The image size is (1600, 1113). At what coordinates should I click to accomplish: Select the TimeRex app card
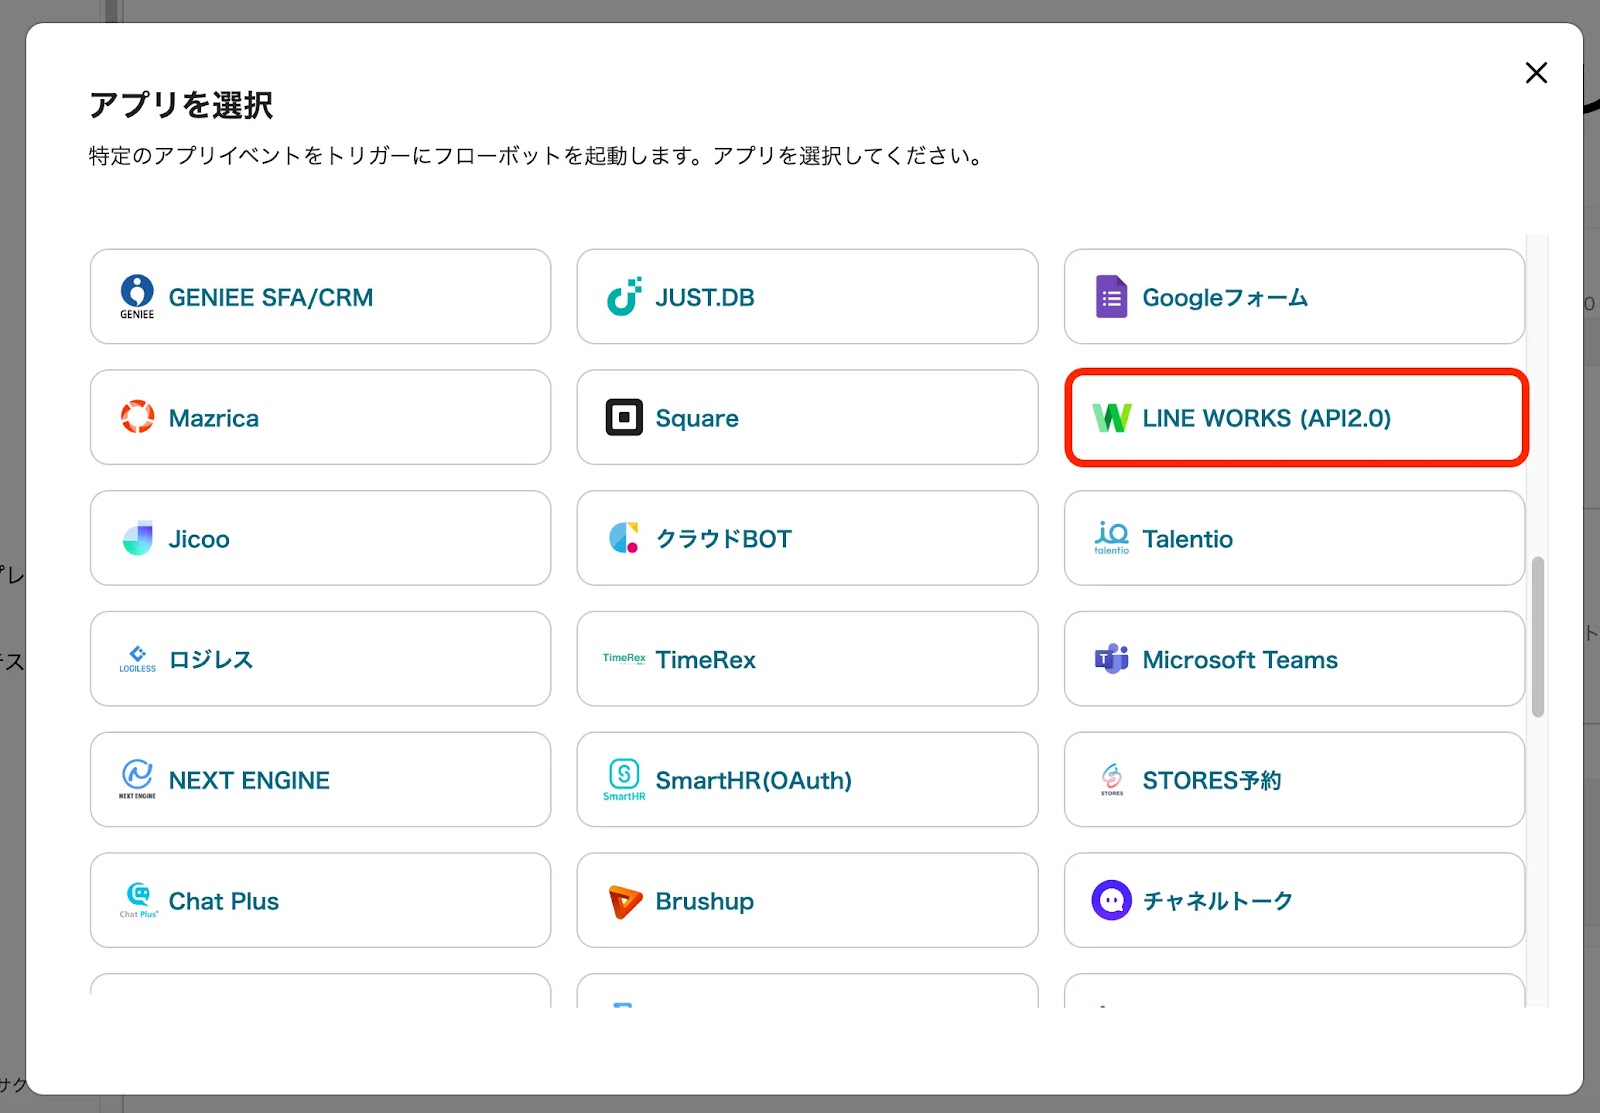tap(807, 659)
